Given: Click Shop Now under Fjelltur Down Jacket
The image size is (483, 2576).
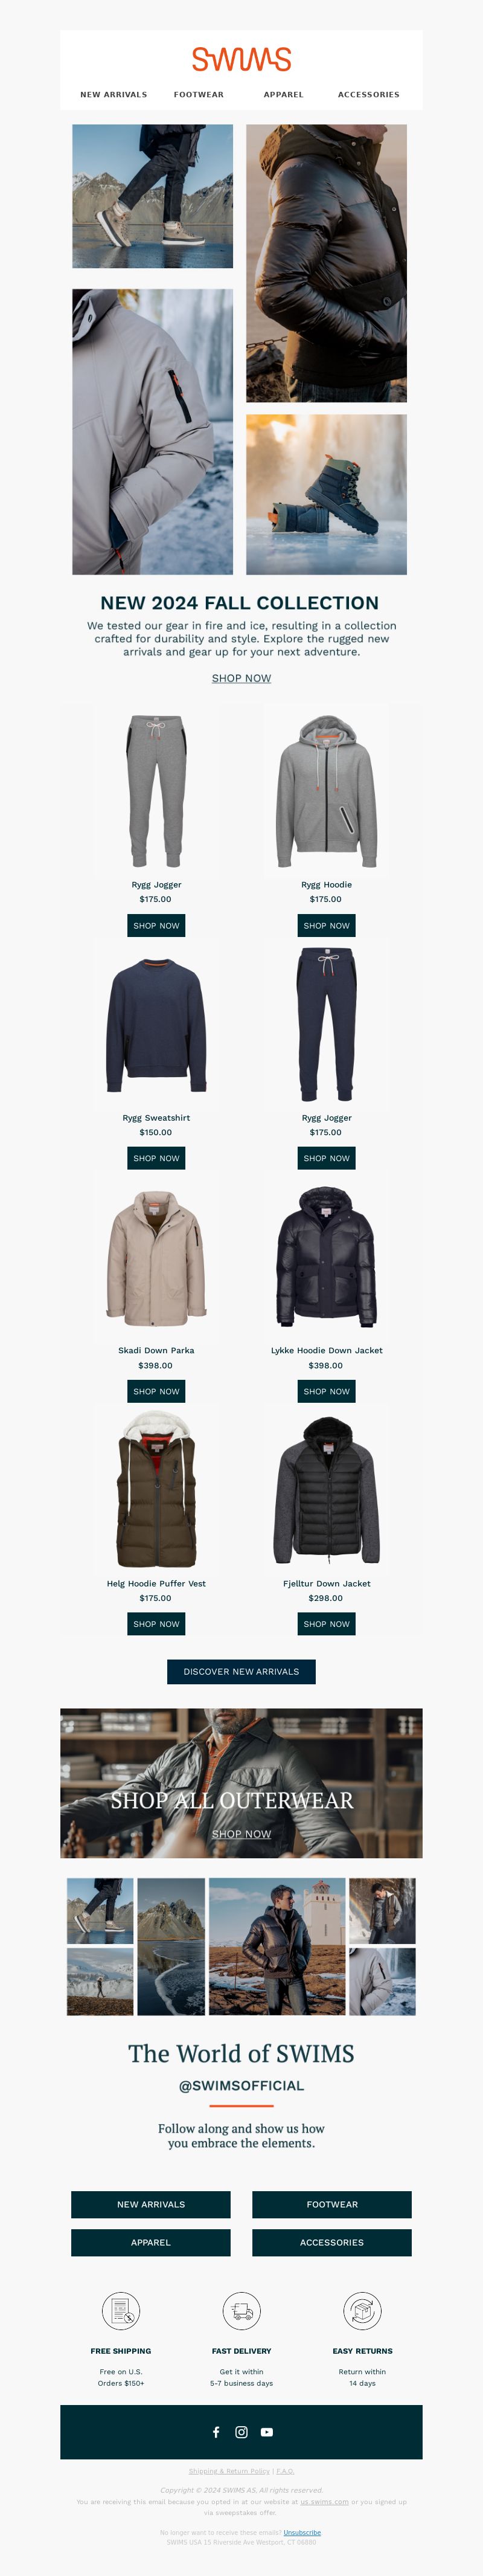Looking at the screenshot, I should coord(326,1624).
